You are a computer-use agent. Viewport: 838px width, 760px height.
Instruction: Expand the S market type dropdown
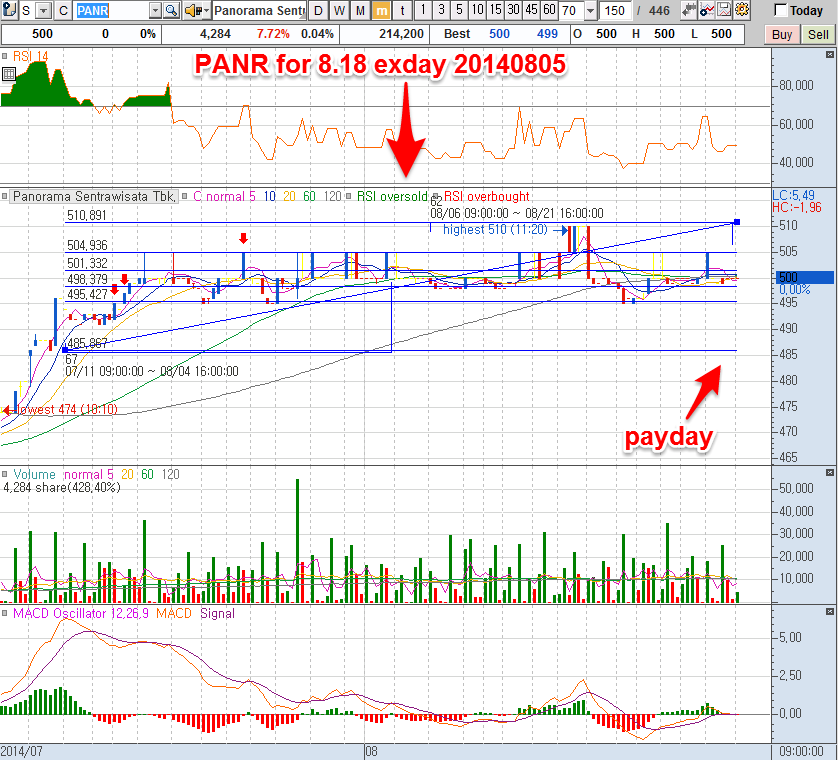tap(44, 10)
